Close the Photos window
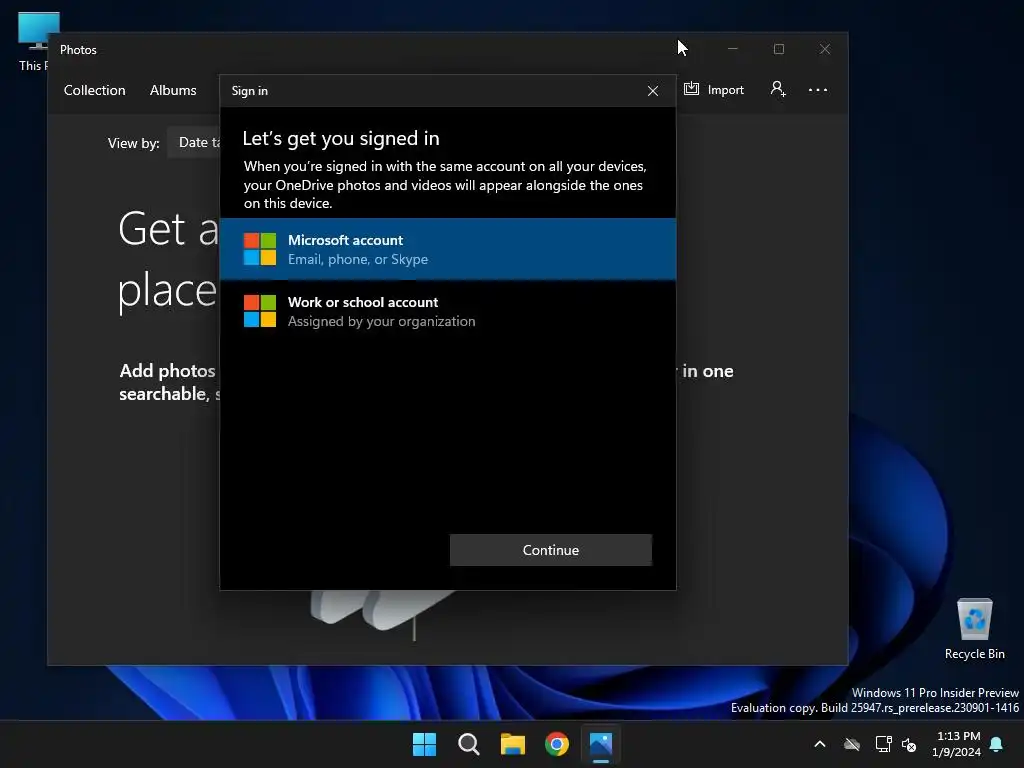The height and width of the screenshot is (768, 1024). pyautogui.click(x=825, y=49)
